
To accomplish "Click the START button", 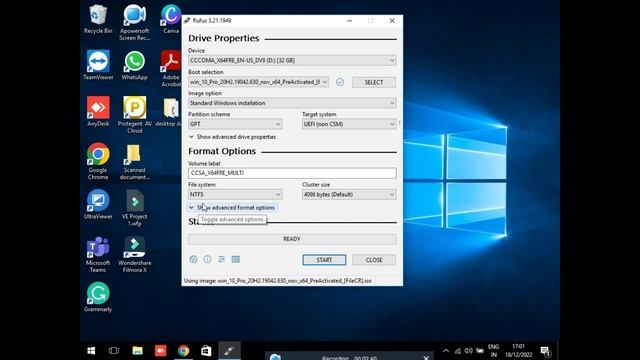I will click(324, 260).
